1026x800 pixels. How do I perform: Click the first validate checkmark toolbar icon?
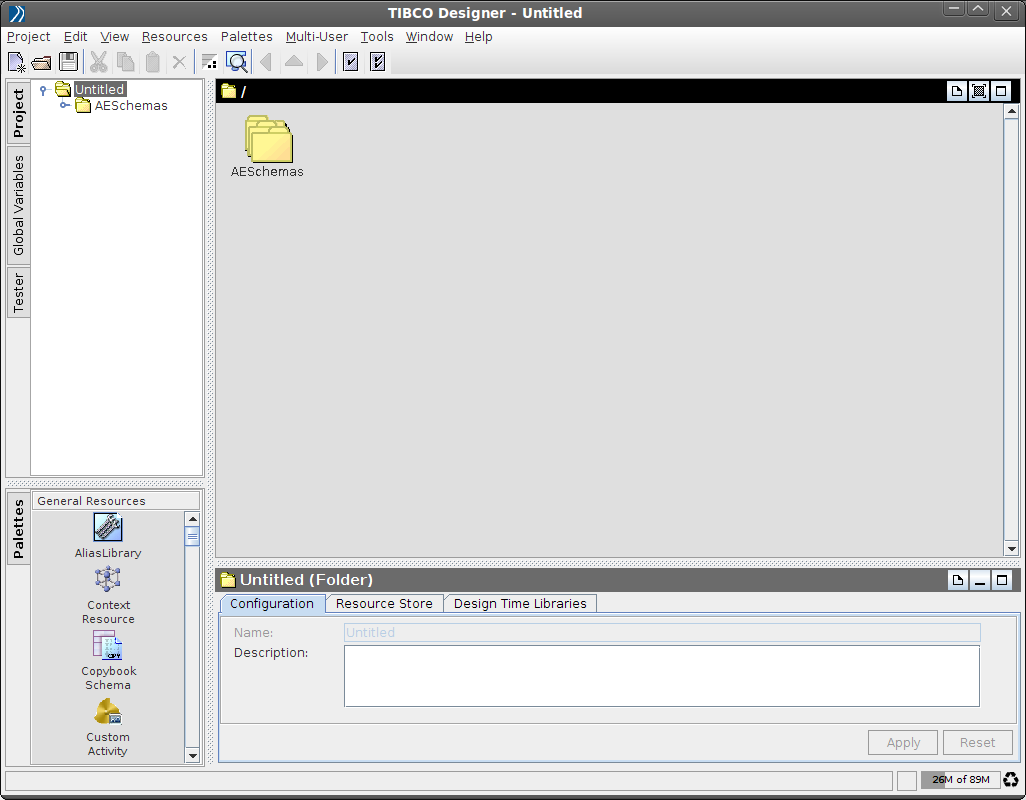coord(350,62)
